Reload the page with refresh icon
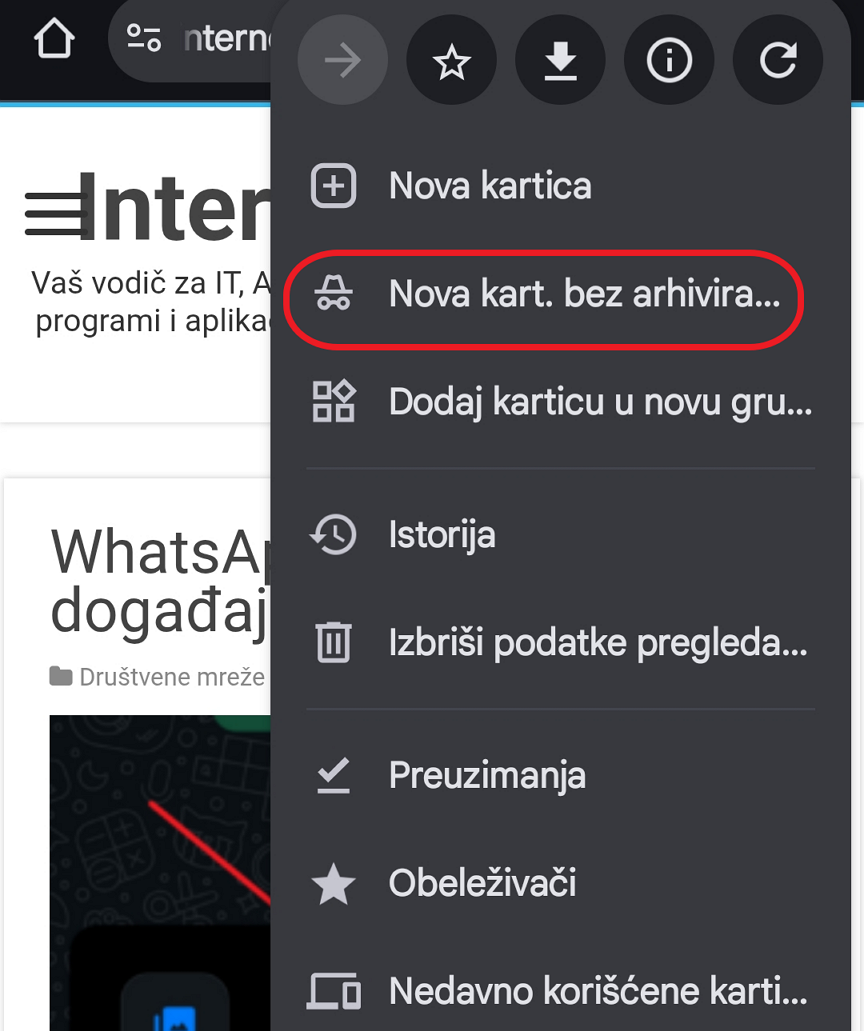Image resolution: width=864 pixels, height=1031 pixels. coord(778,60)
